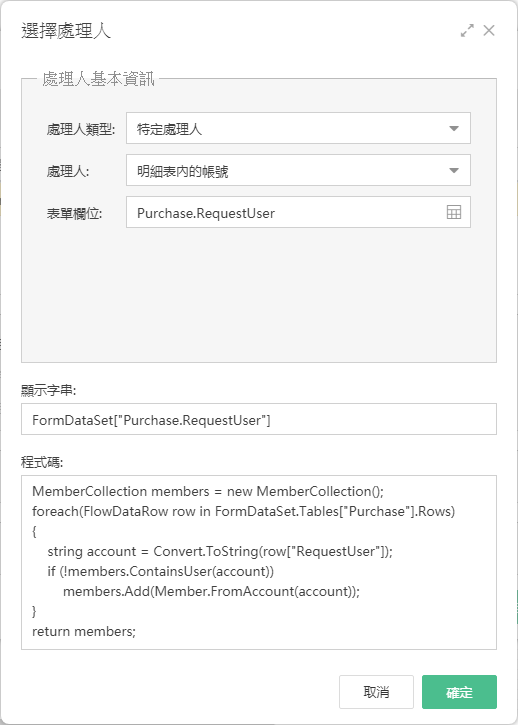Open the table picker icon in 表單欄位
Viewport: 518px width, 725px height.
pyautogui.click(x=454, y=213)
